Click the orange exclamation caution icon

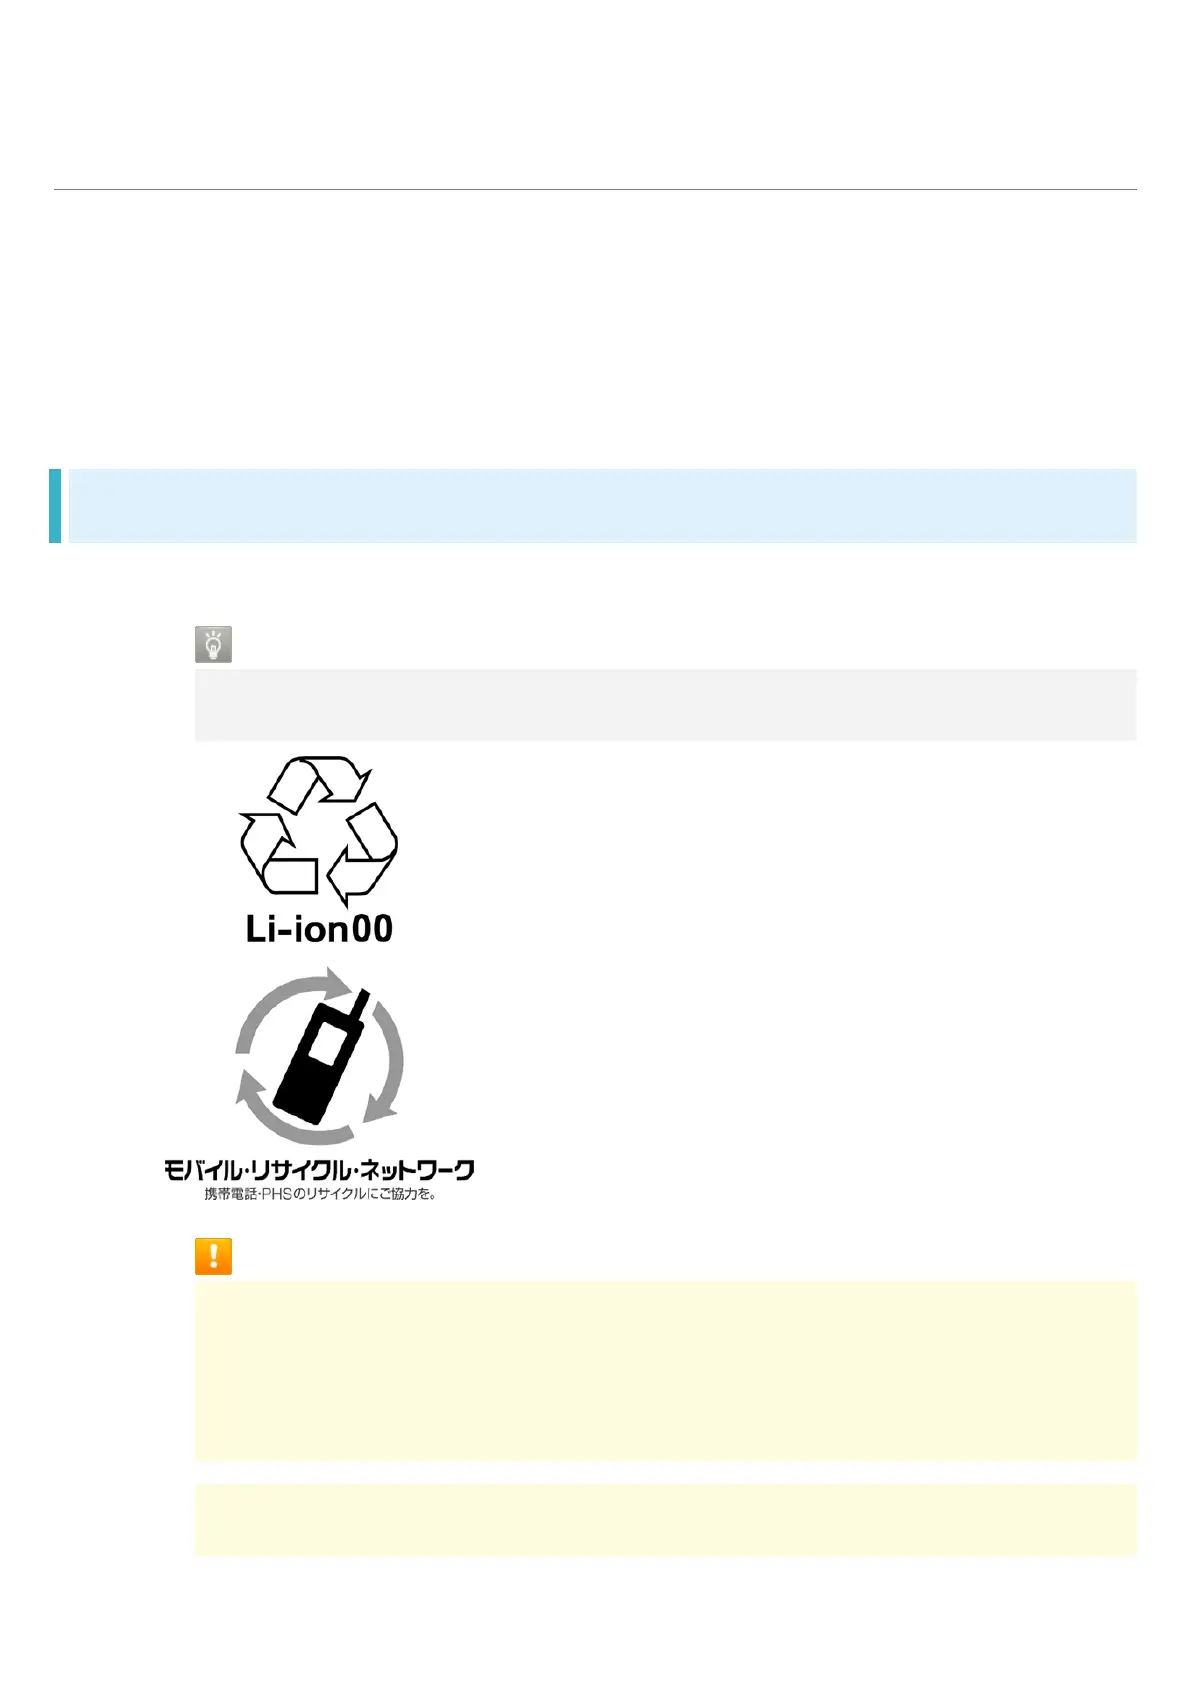tap(213, 1256)
